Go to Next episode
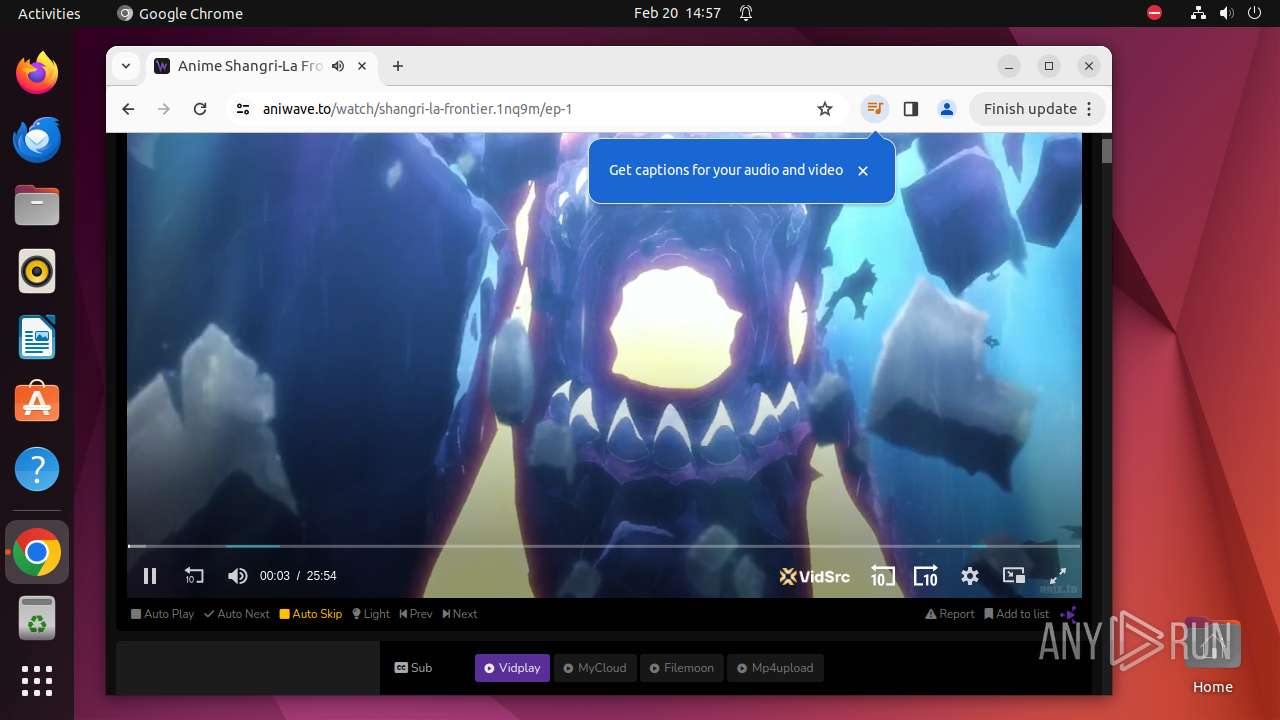The width and height of the screenshot is (1280, 720). 460,614
